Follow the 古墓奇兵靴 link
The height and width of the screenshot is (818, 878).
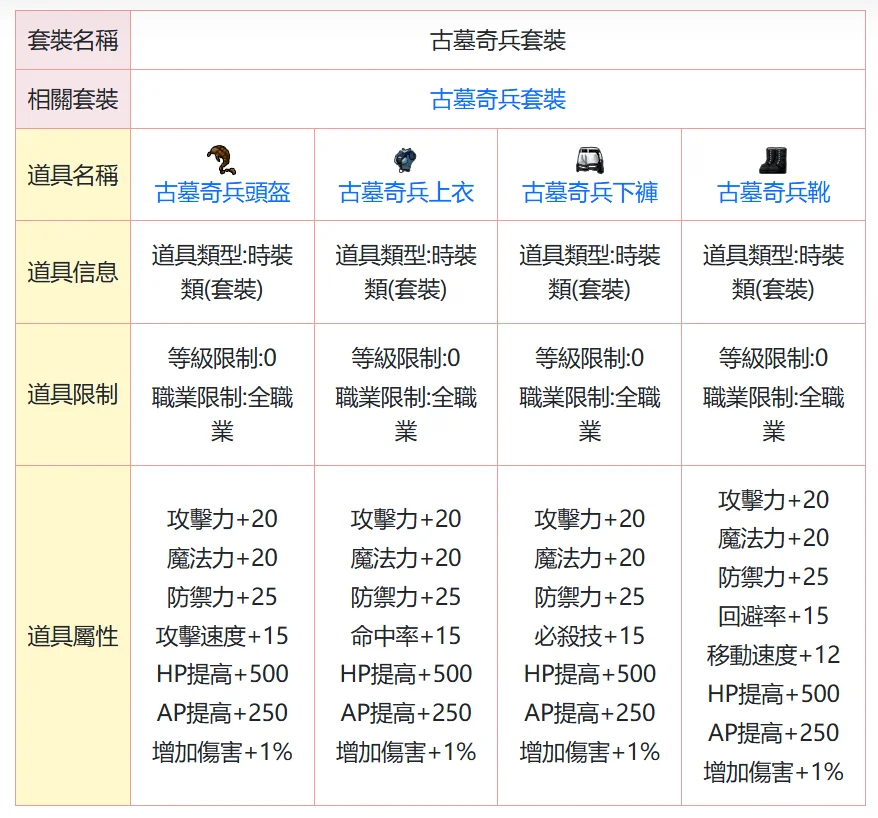(x=773, y=192)
